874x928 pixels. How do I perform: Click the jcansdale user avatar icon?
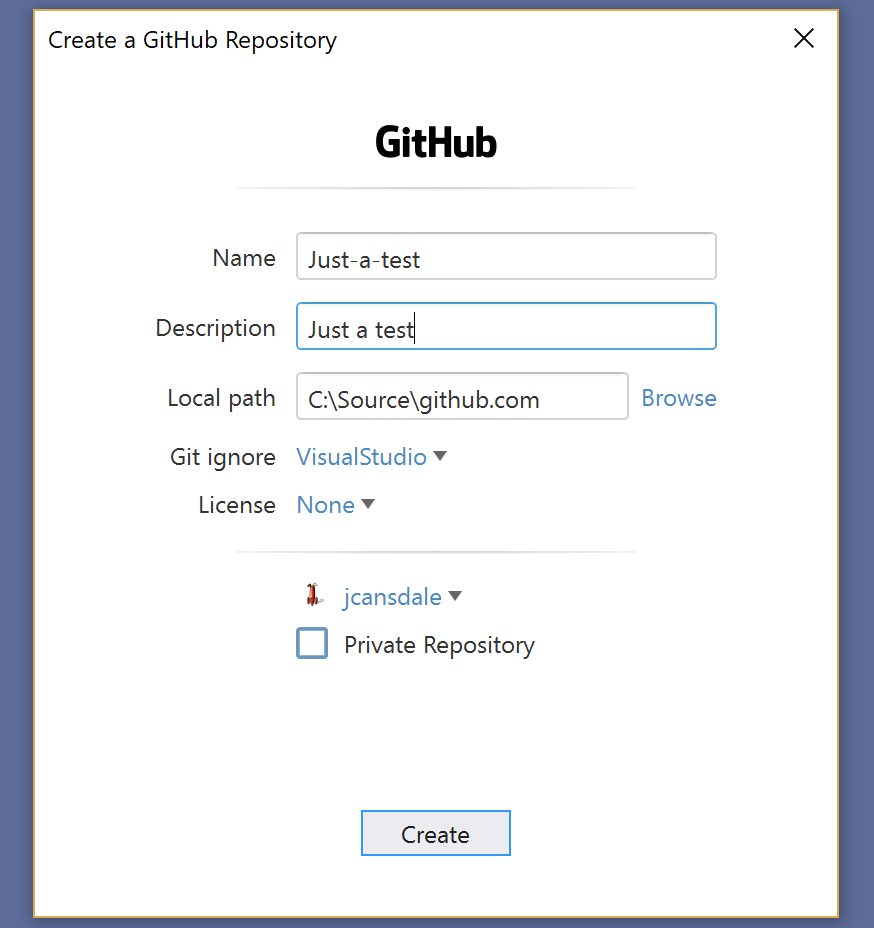(313, 595)
